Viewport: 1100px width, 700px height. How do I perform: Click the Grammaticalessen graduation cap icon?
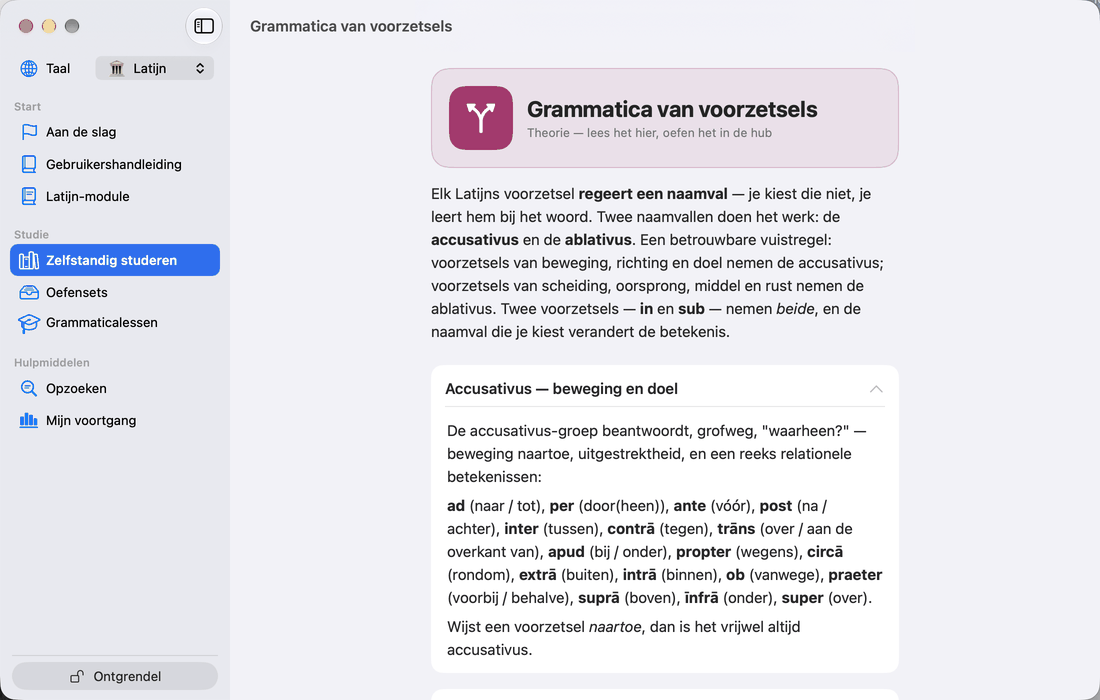pyautogui.click(x=29, y=323)
